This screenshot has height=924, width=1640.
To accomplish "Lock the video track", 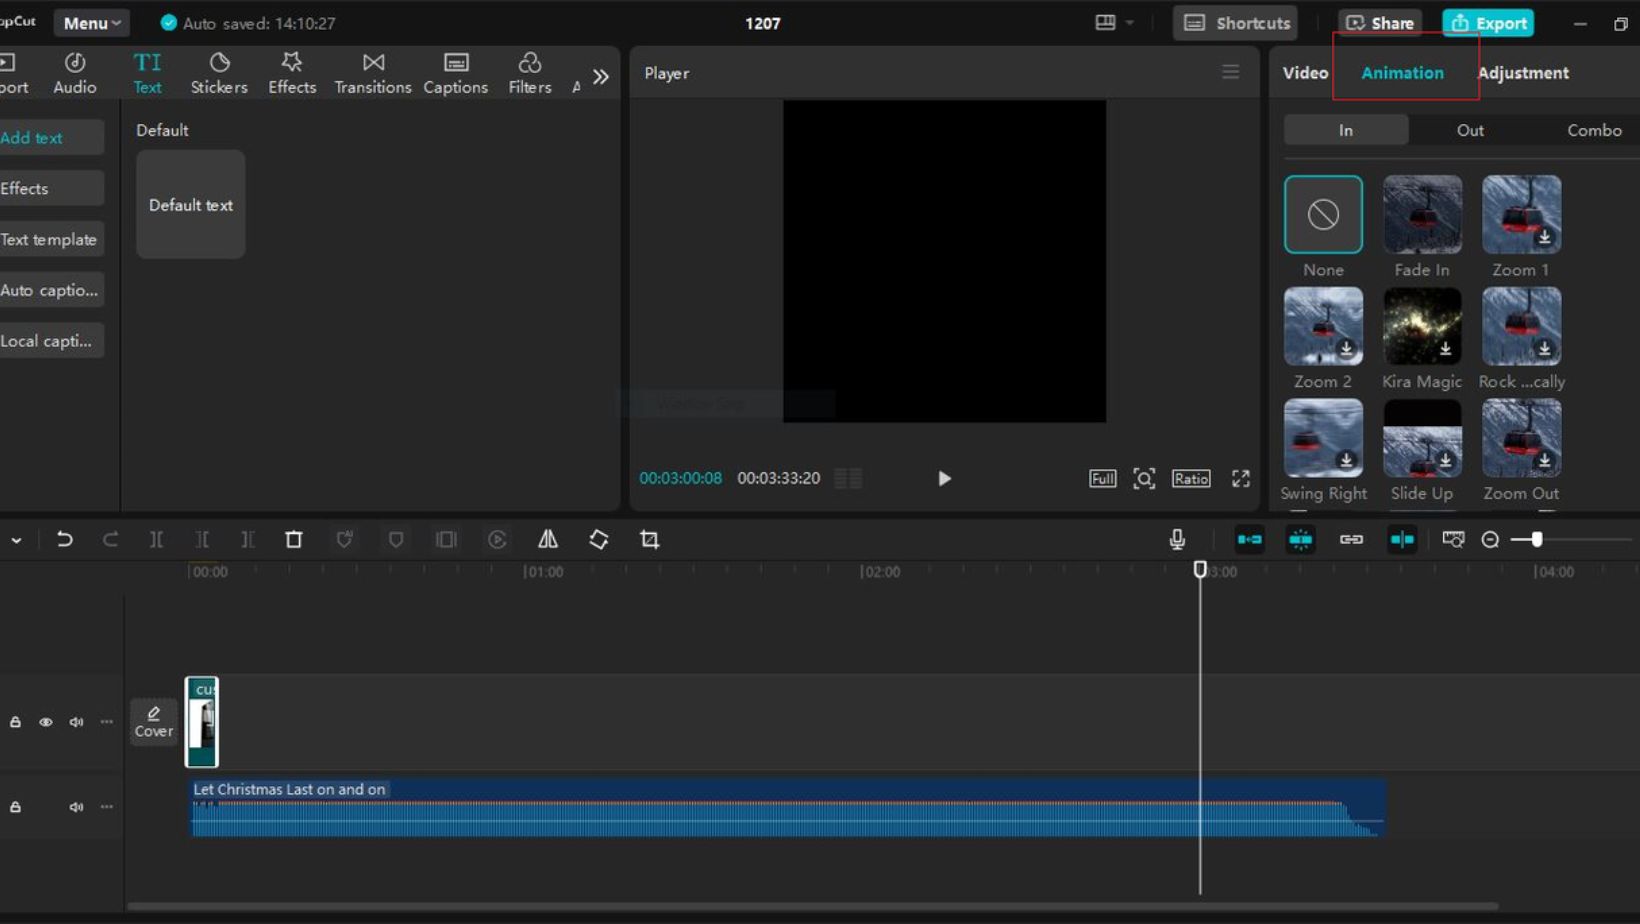I will coord(15,722).
